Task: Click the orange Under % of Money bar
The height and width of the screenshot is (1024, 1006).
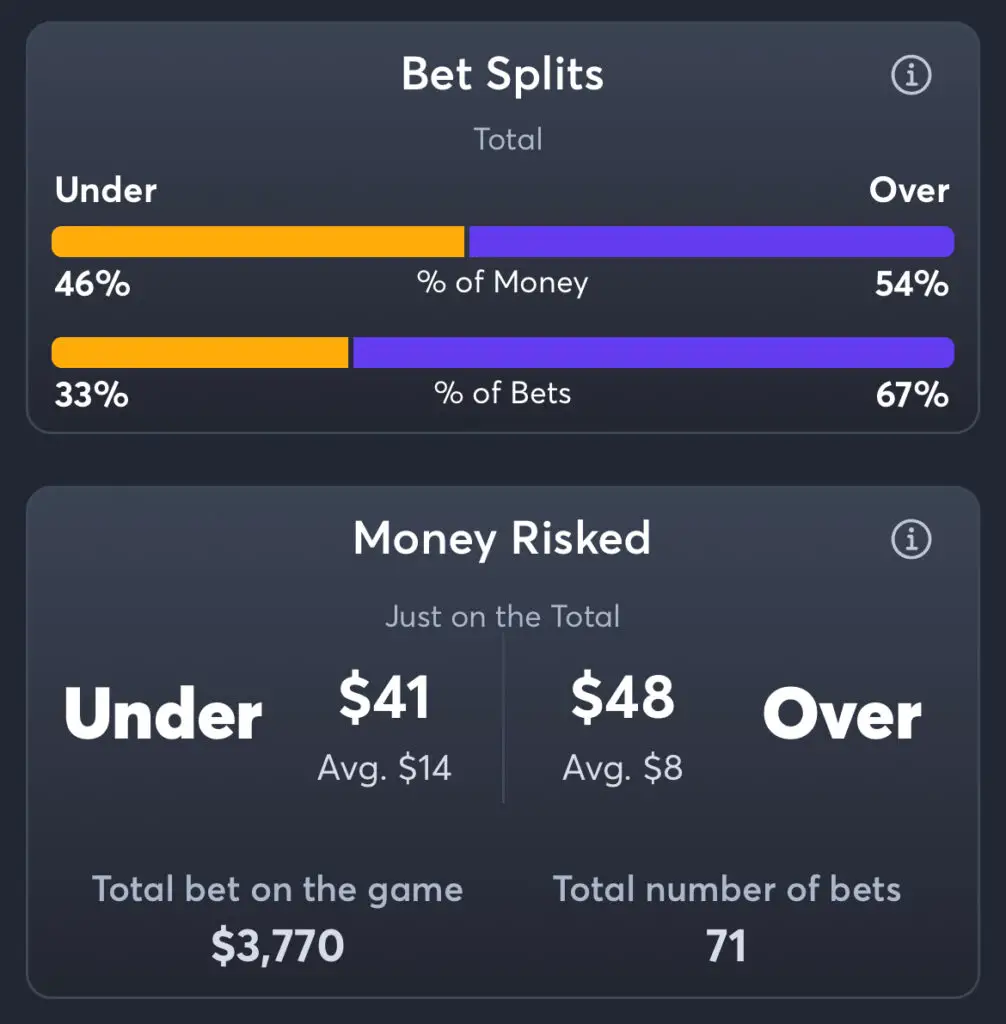Action: (x=258, y=242)
